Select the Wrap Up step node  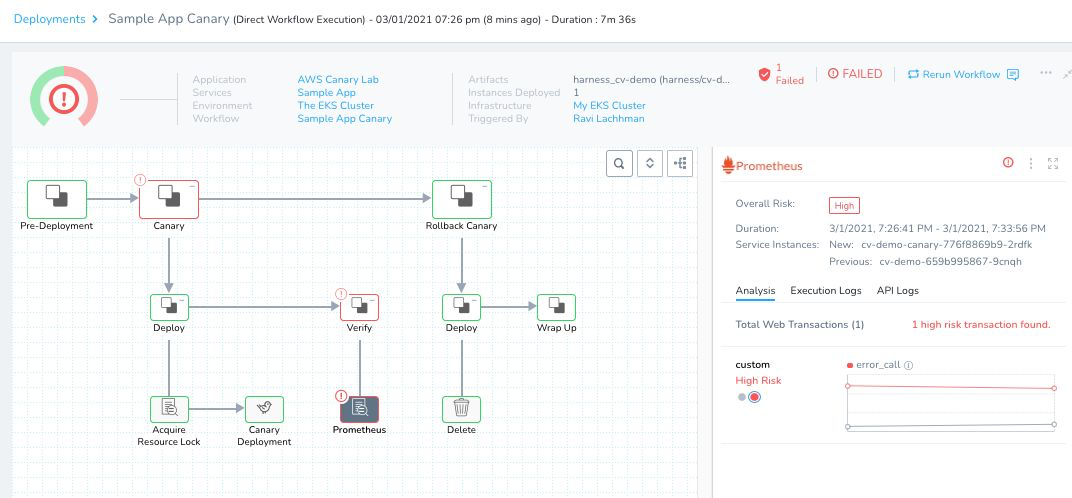point(557,307)
